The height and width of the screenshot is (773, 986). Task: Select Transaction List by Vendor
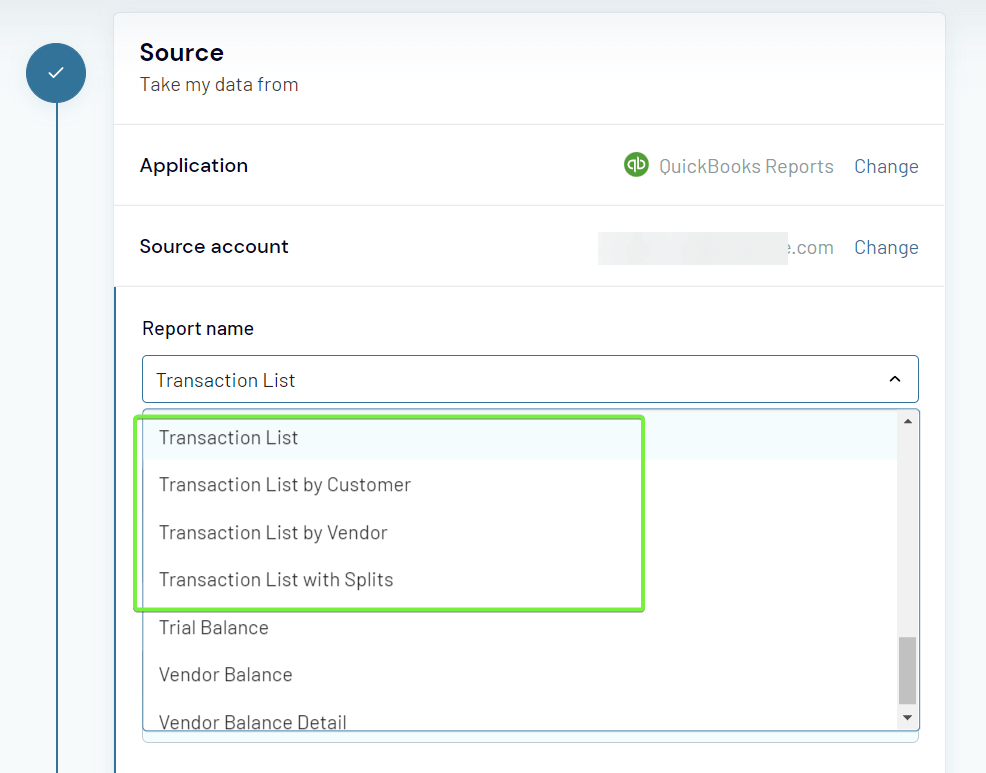coord(520,532)
